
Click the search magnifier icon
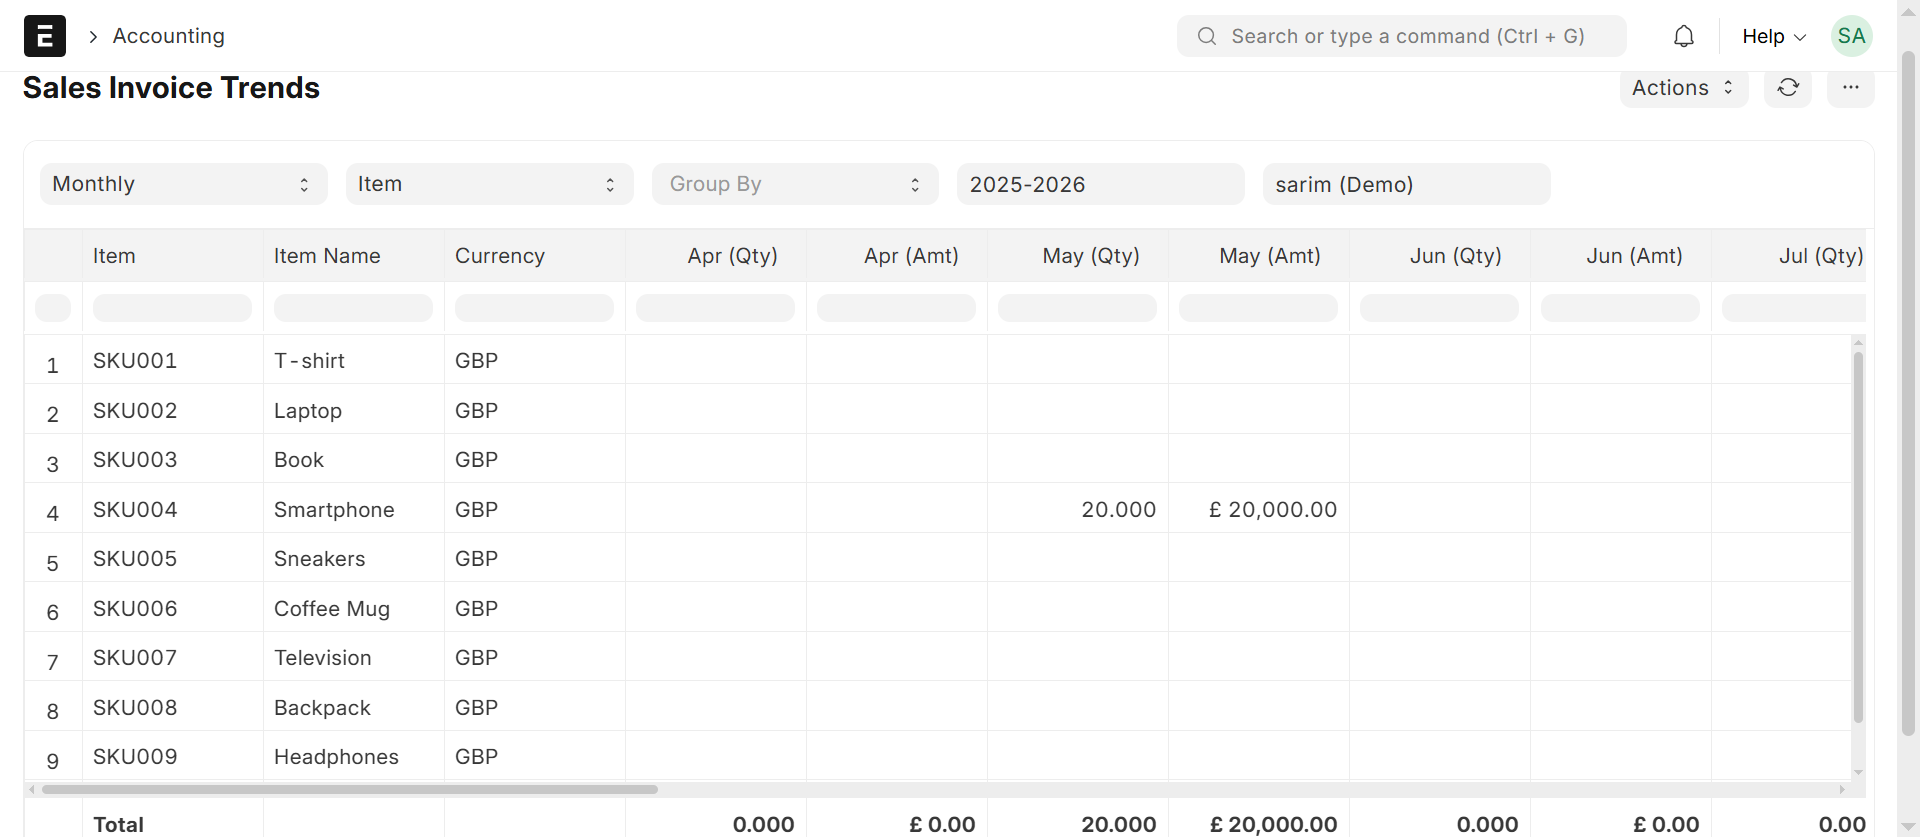click(x=1207, y=36)
